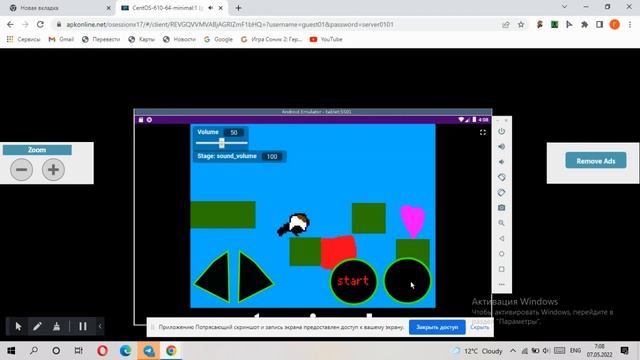Click 'Закрыть доступ' to stop sharing
Image resolution: width=640 pixels, height=360 pixels.
tap(437, 327)
